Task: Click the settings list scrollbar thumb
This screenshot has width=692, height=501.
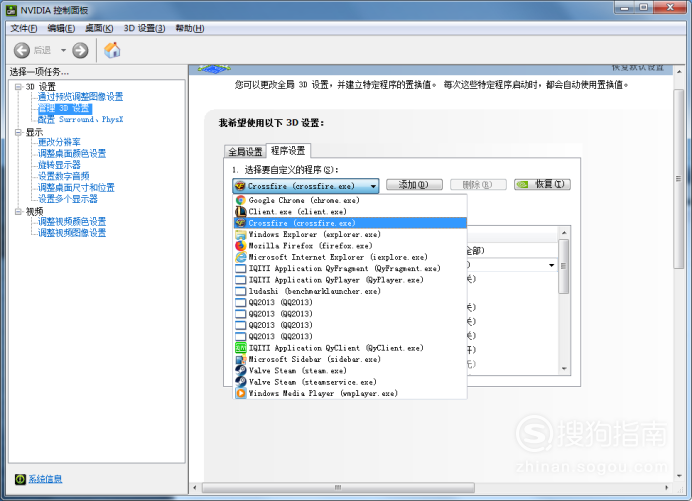Action: pos(564,267)
